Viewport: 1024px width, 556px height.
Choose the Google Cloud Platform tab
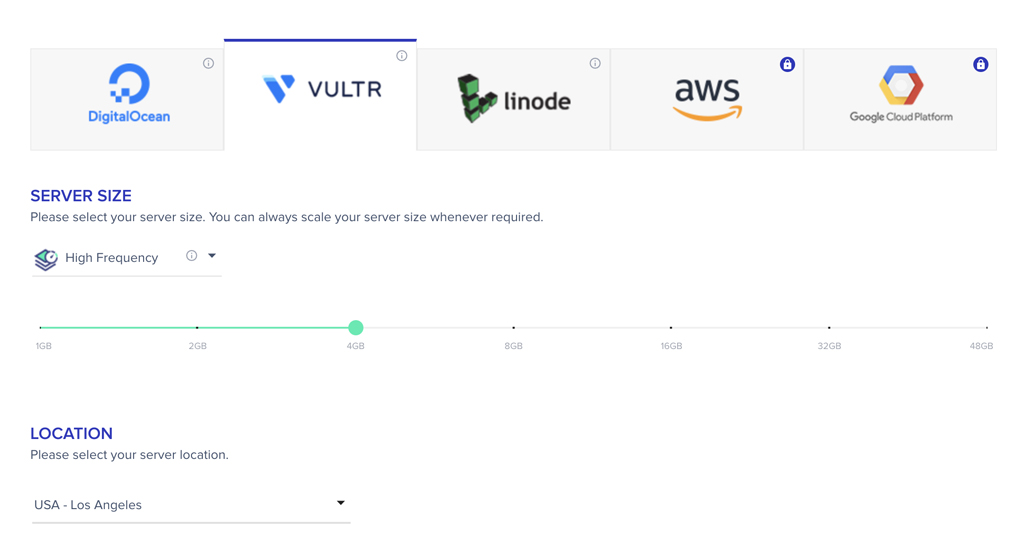[900, 99]
